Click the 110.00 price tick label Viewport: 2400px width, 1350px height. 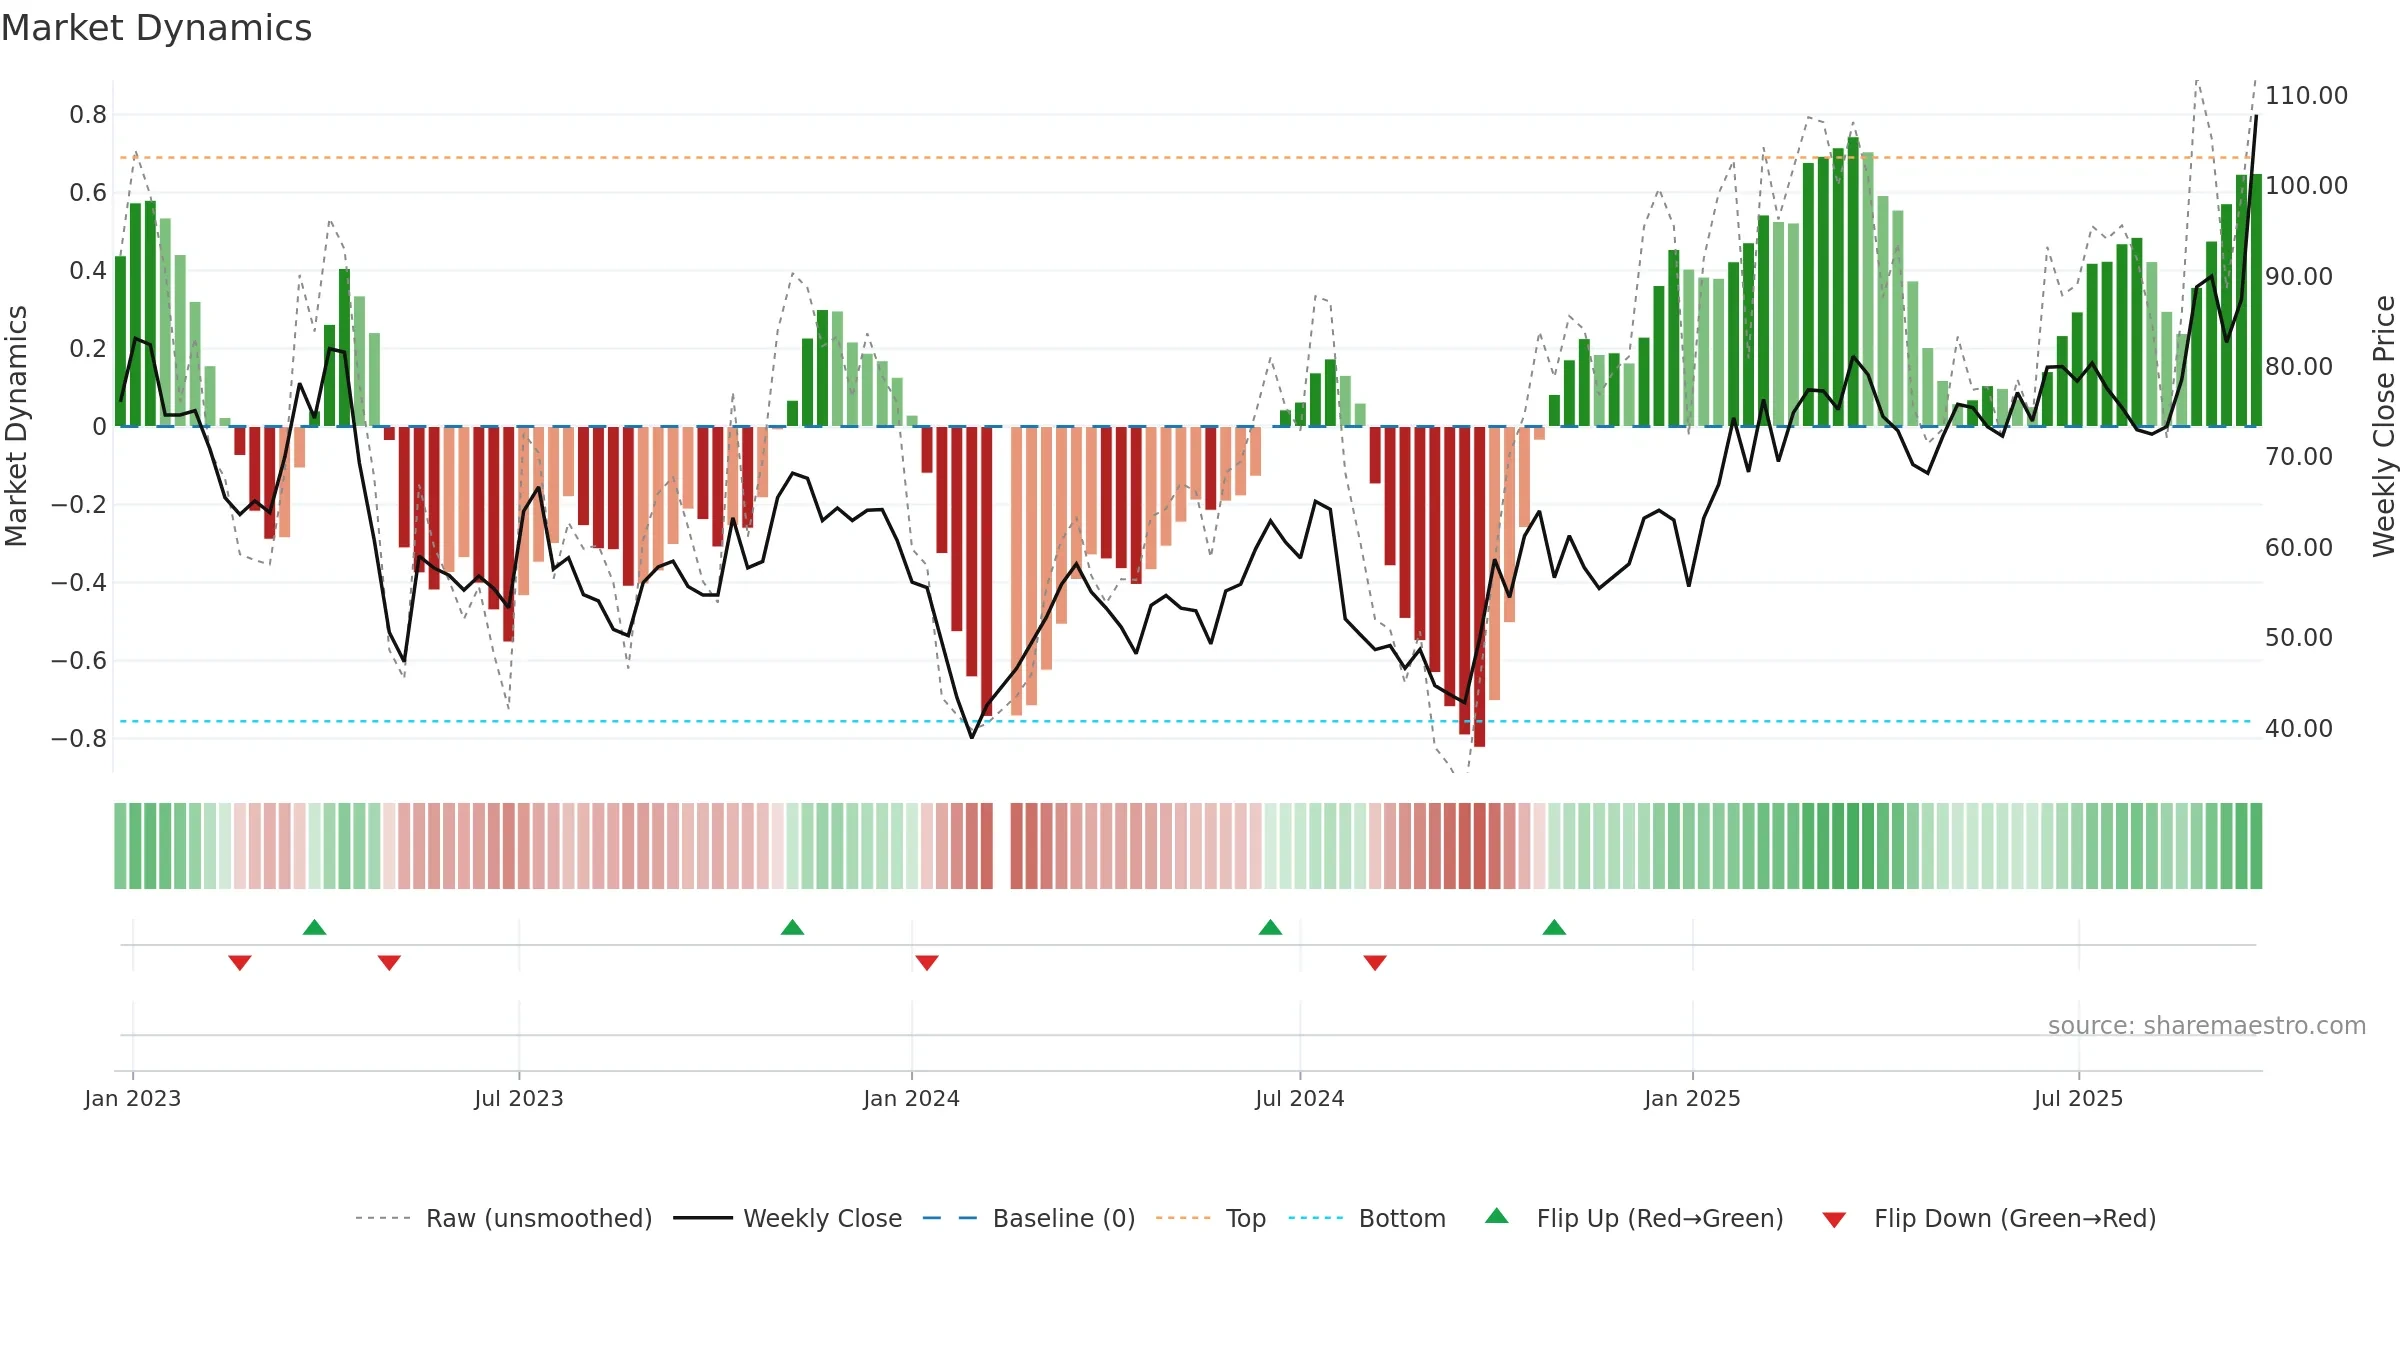(x=2307, y=96)
